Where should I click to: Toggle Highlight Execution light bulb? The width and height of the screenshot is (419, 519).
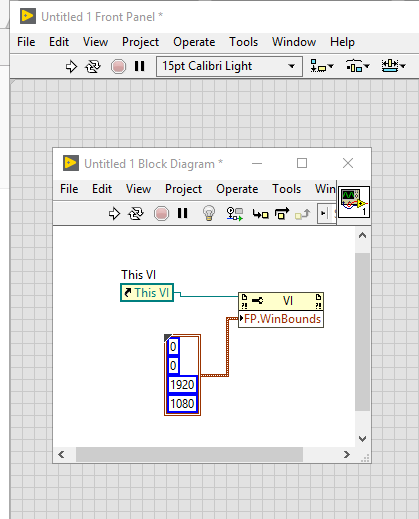point(209,213)
